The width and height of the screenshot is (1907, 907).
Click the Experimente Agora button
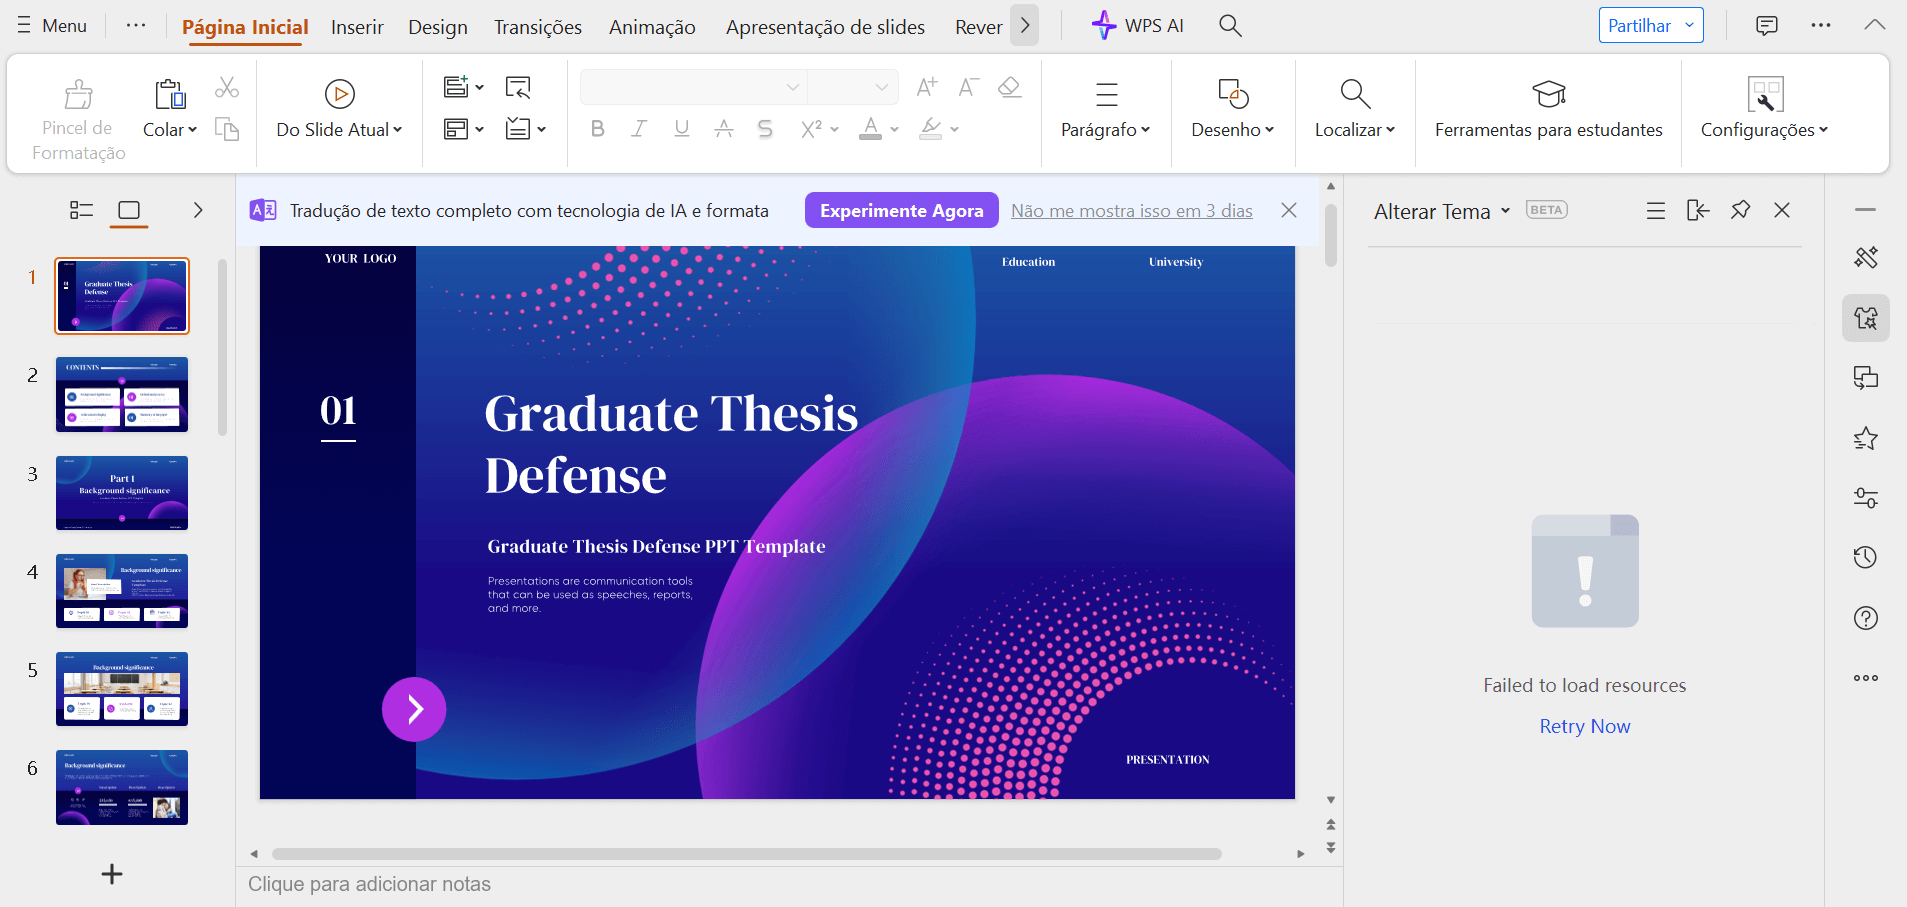(900, 210)
